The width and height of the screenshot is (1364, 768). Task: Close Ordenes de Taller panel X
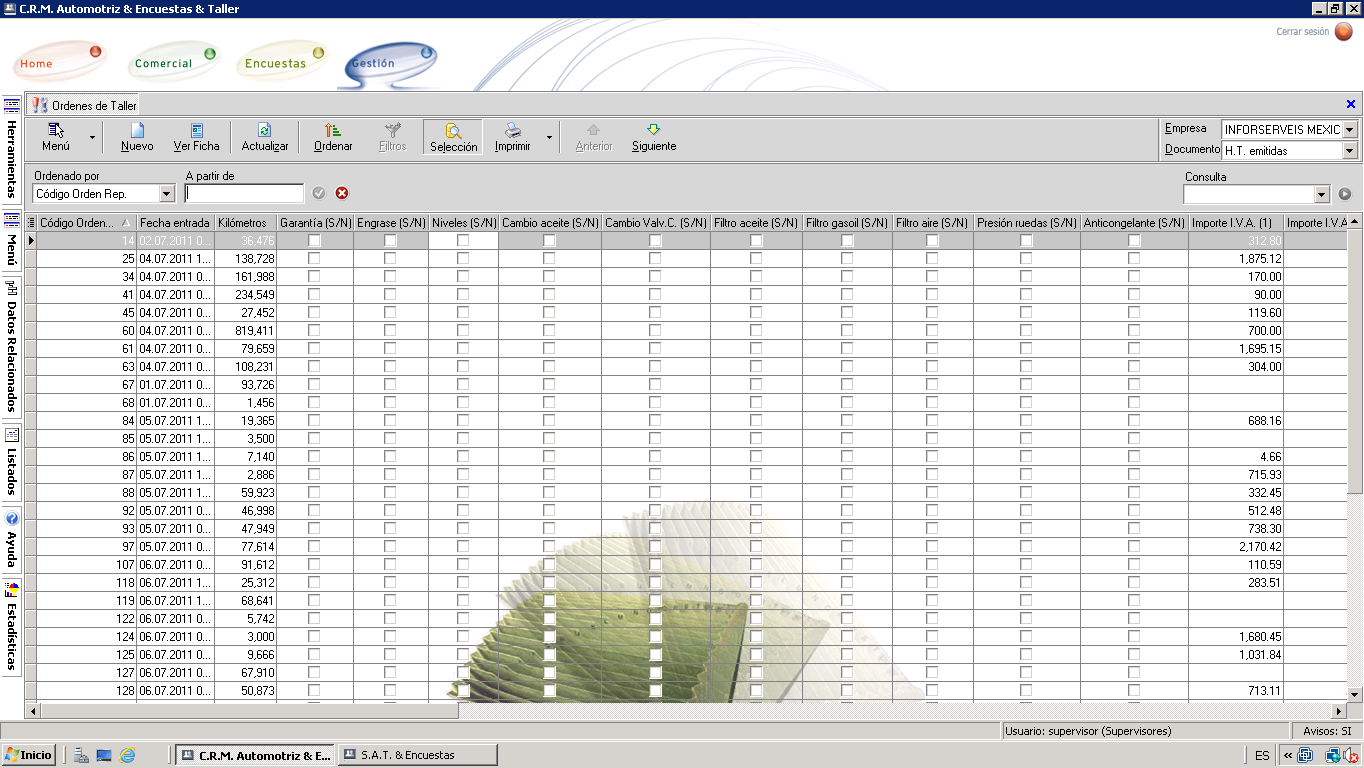click(1351, 104)
